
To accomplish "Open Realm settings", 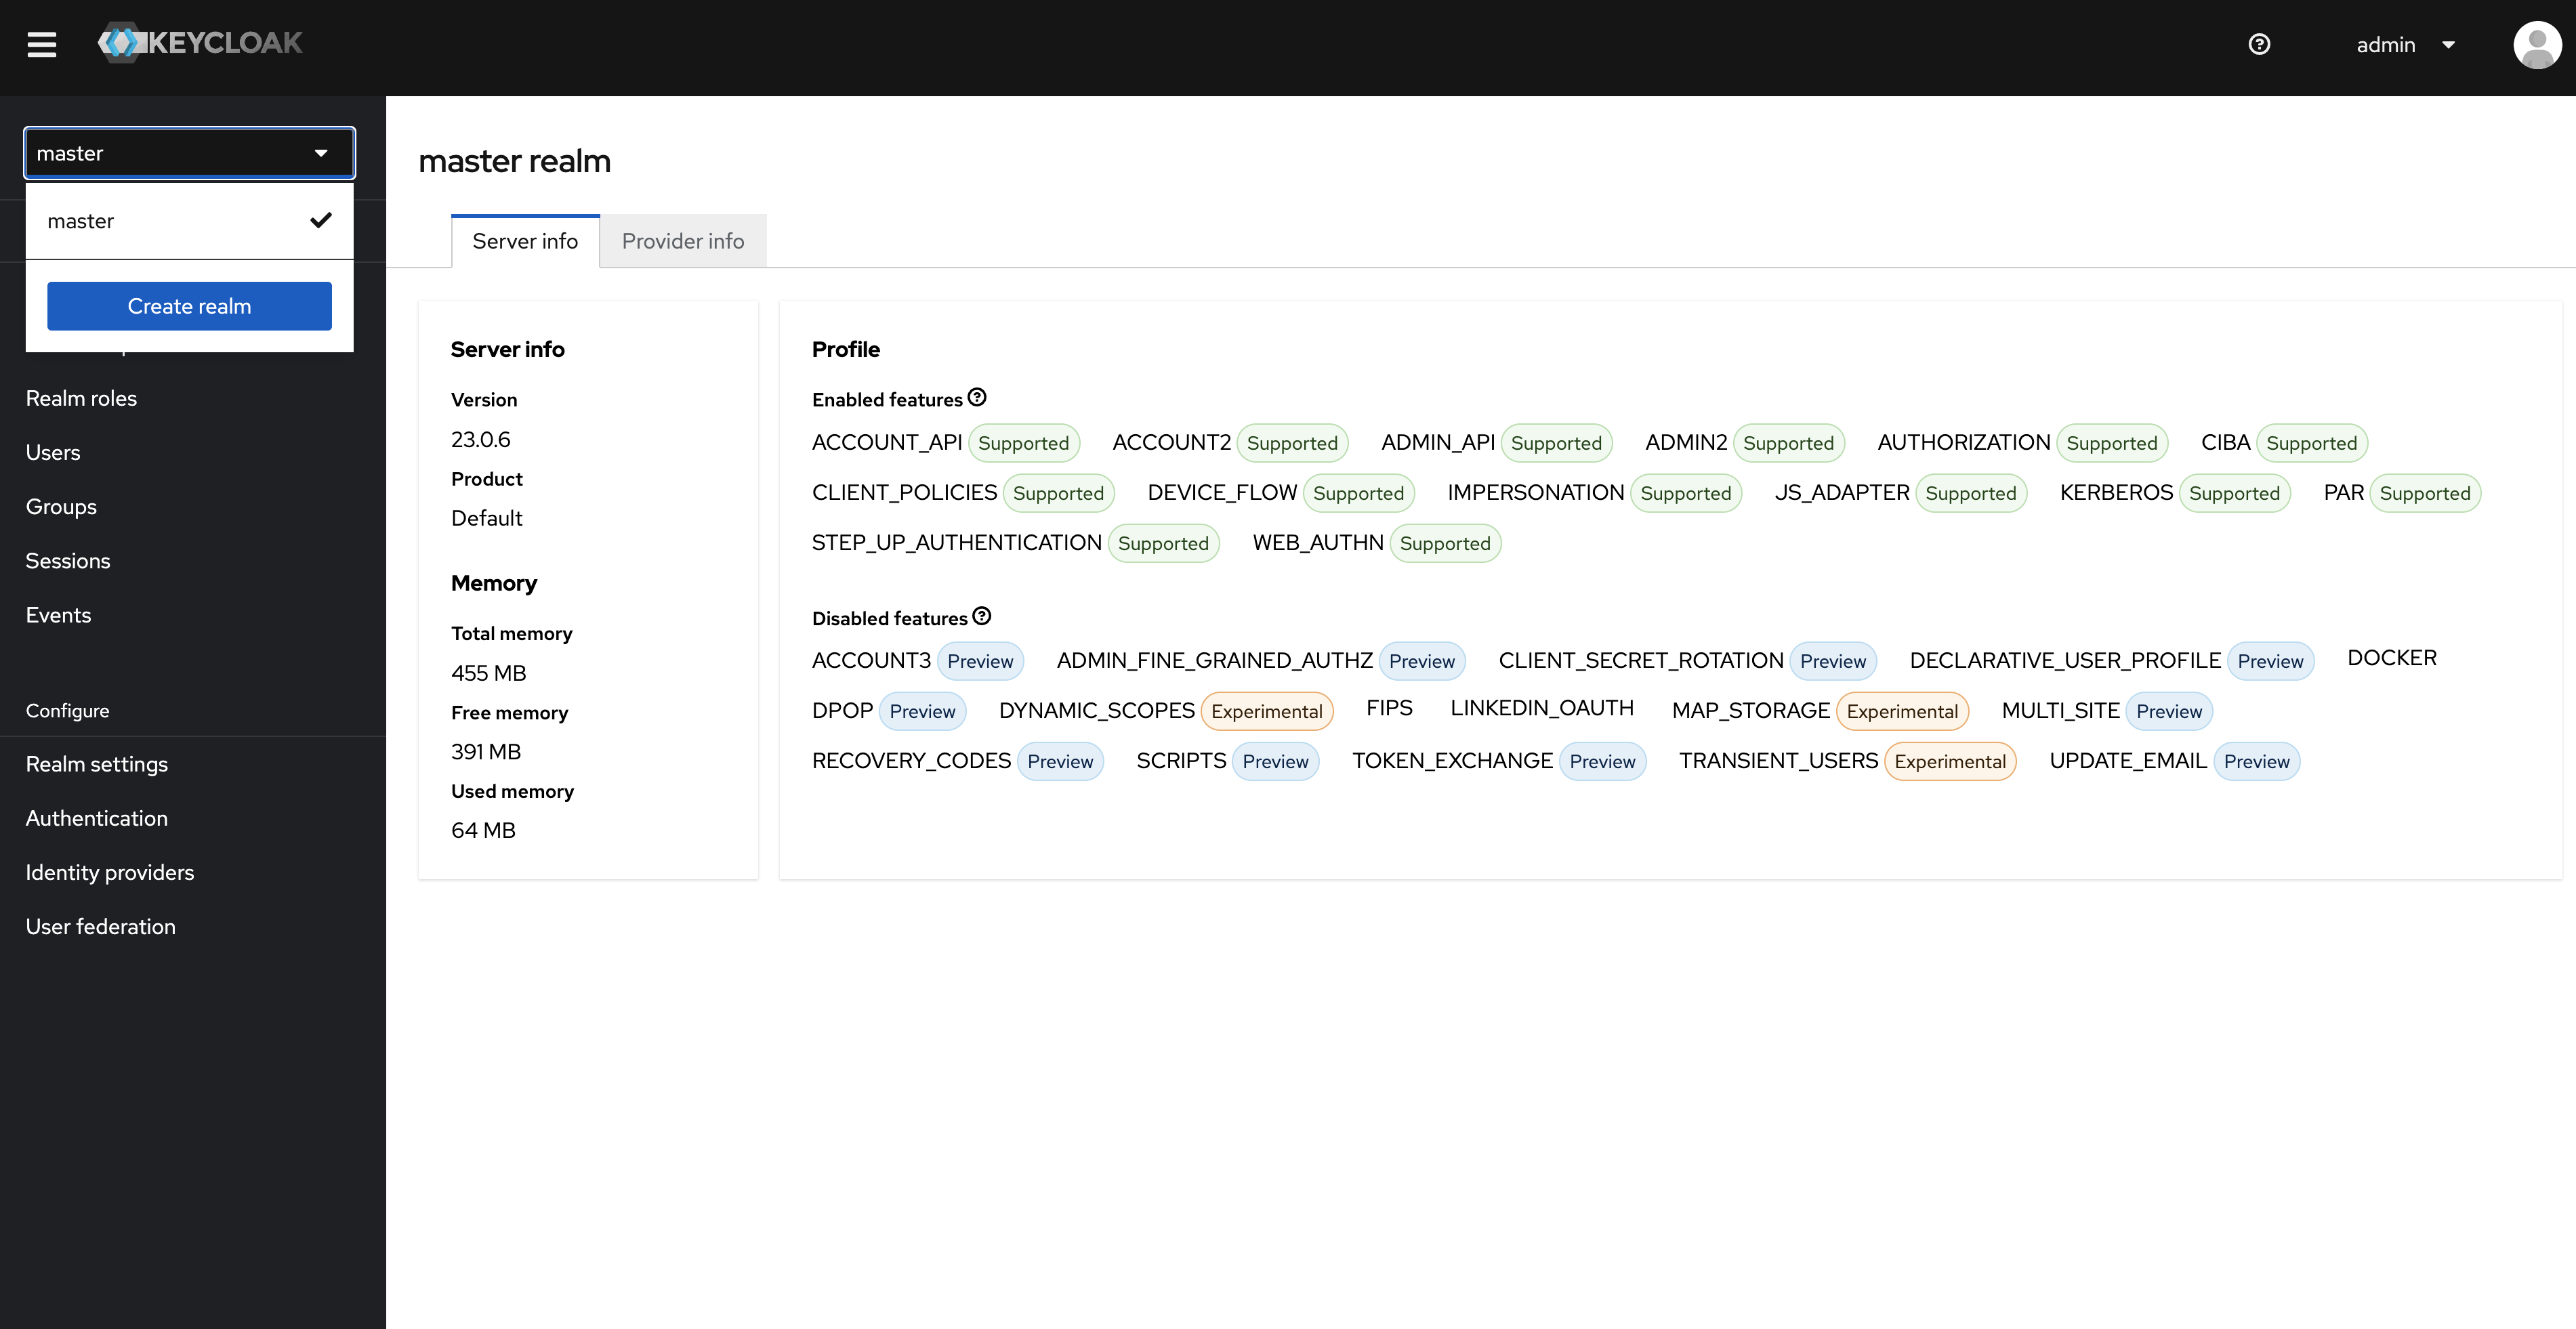I will tap(96, 764).
